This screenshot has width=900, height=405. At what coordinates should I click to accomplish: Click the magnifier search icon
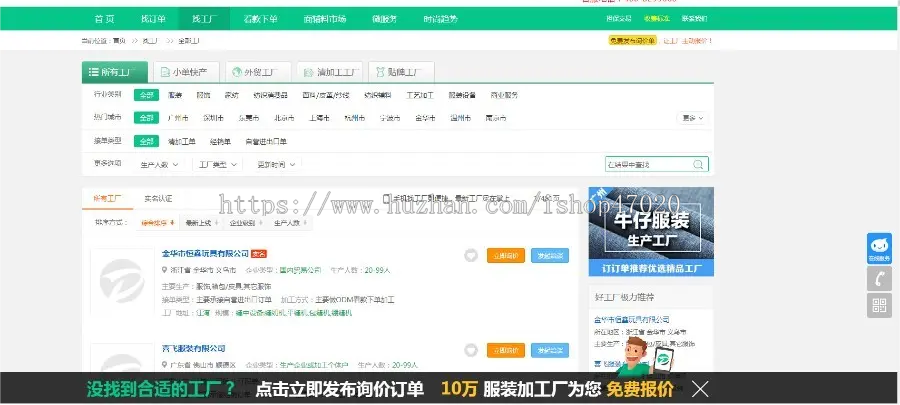pos(698,165)
